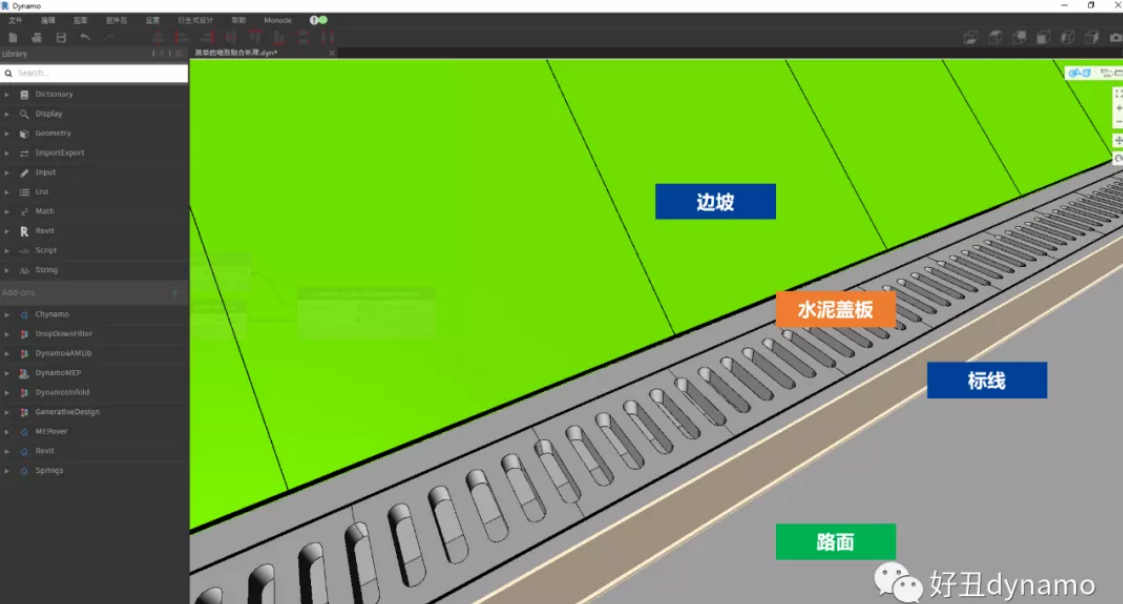Expand the Math category arrow
This screenshot has height=604, width=1123.
pyautogui.click(x=6, y=211)
